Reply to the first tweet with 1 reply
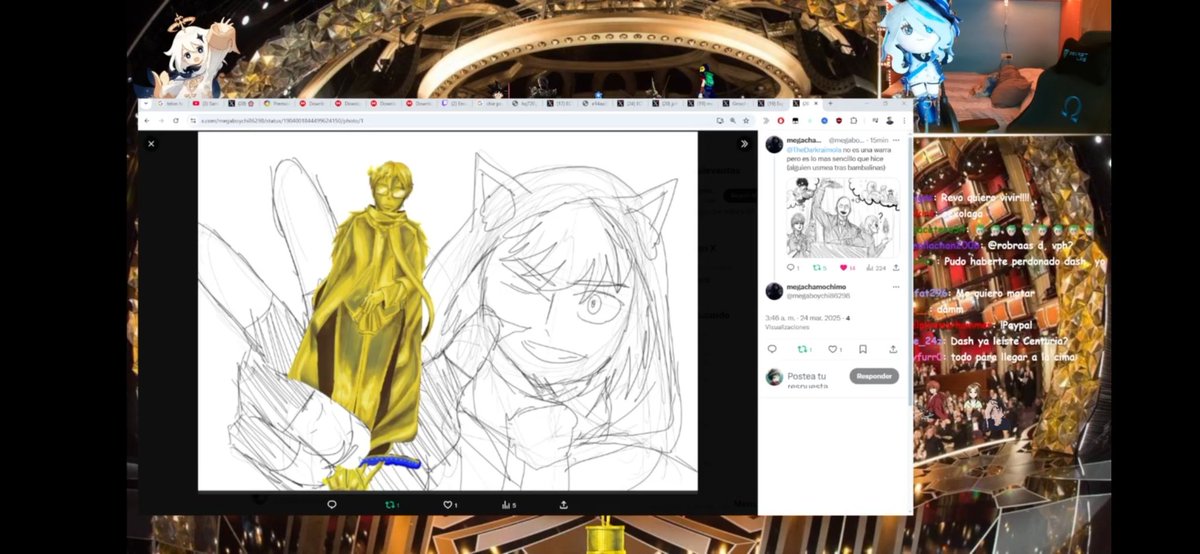Viewport: 1200px width, 554px height. [x=792, y=267]
